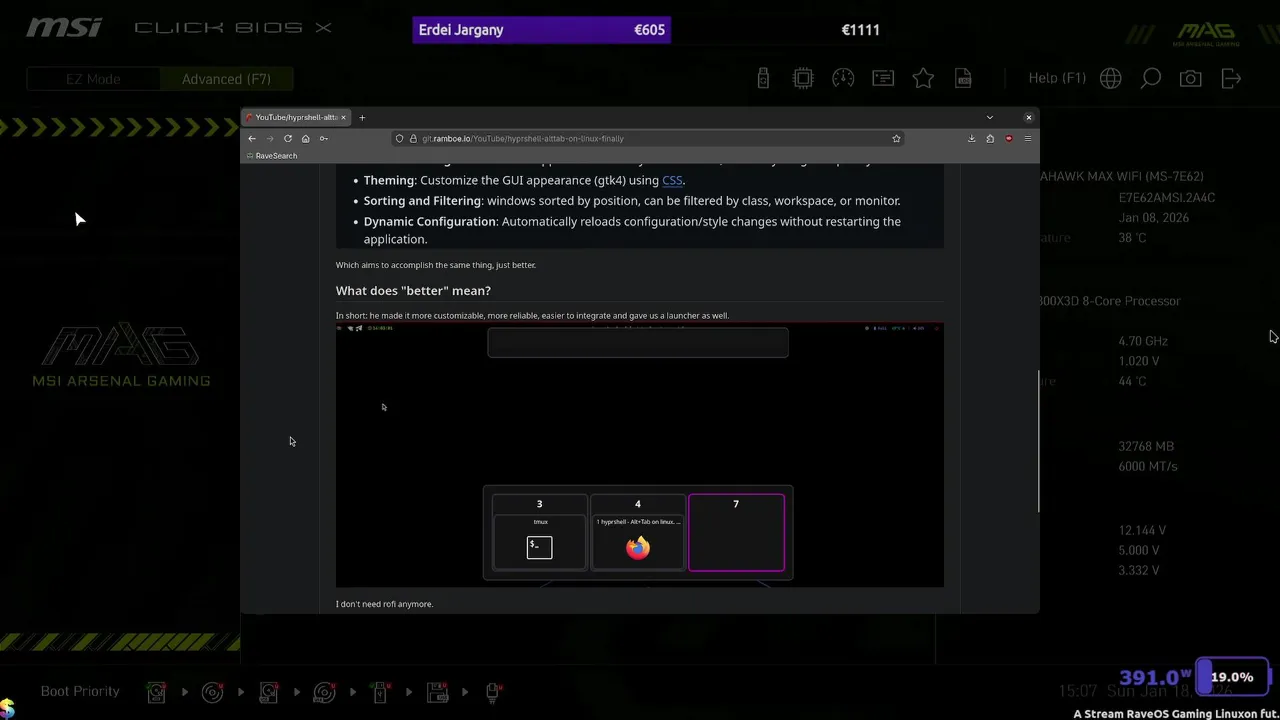
Task: Open the list all tabs chevron
Action: (x=990, y=117)
